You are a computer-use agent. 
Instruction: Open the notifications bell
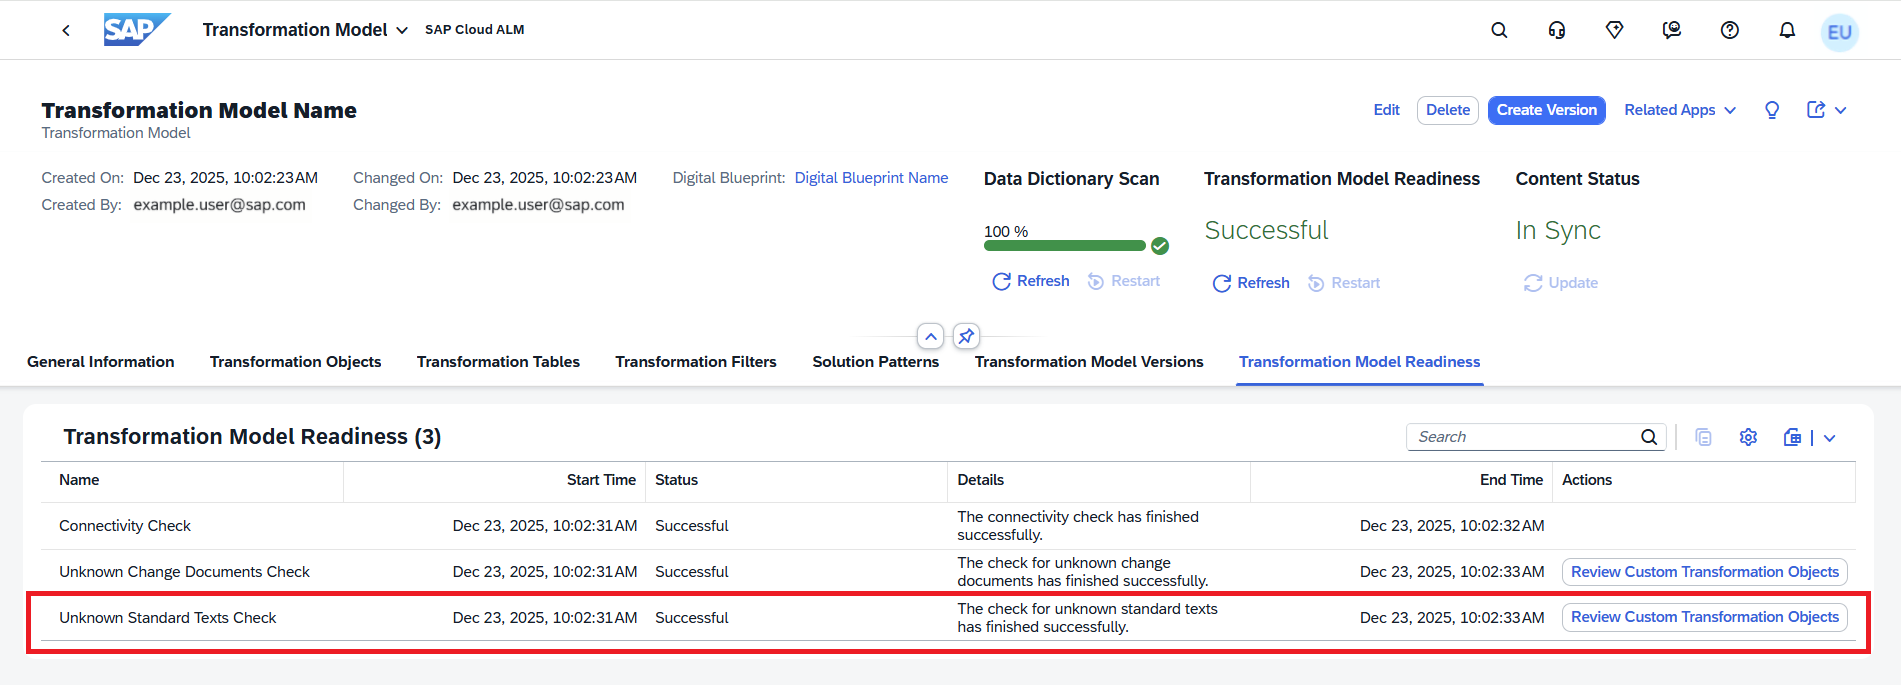(x=1787, y=30)
